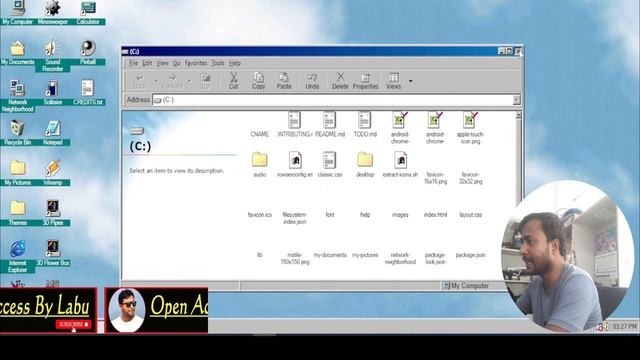
Task: Click the file list vertical scrollbar
Action: coord(518,195)
